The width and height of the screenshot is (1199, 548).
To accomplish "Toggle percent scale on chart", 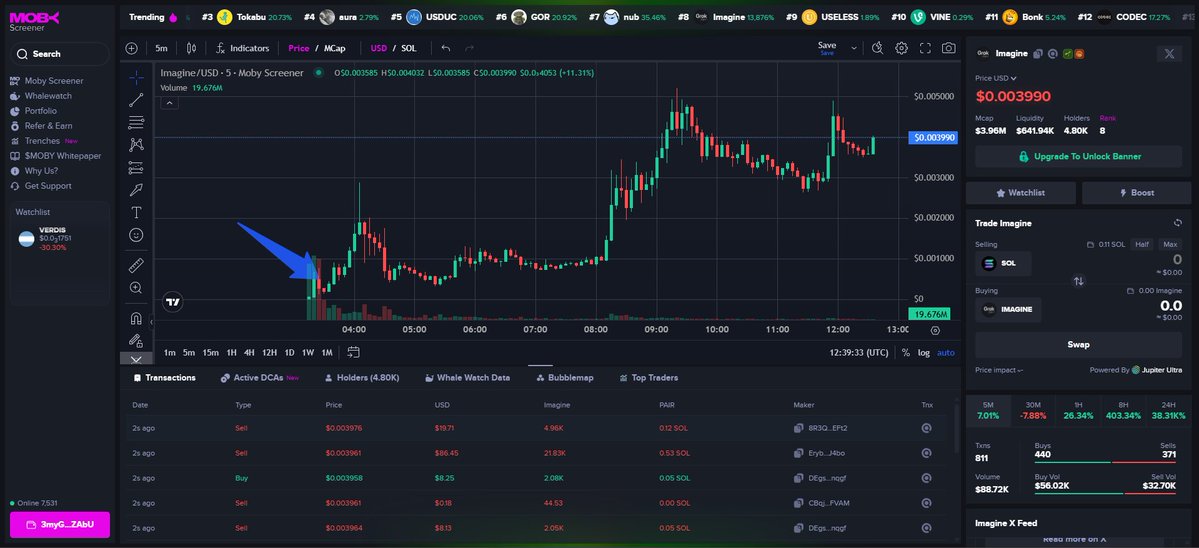I will tap(906, 352).
